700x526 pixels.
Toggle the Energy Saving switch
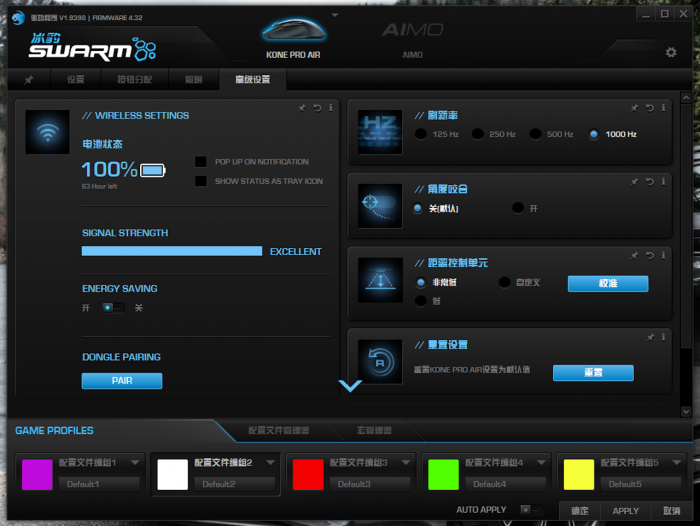(x=113, y=308)
